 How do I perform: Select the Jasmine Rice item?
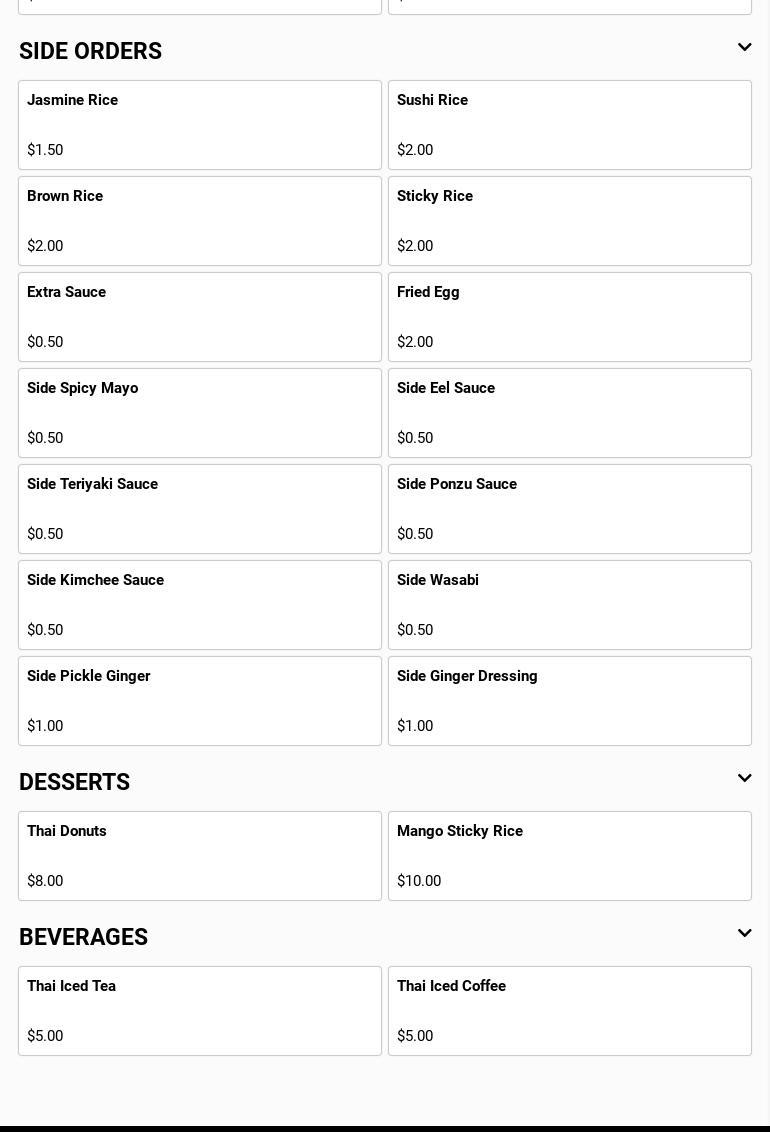coord(200,125)
